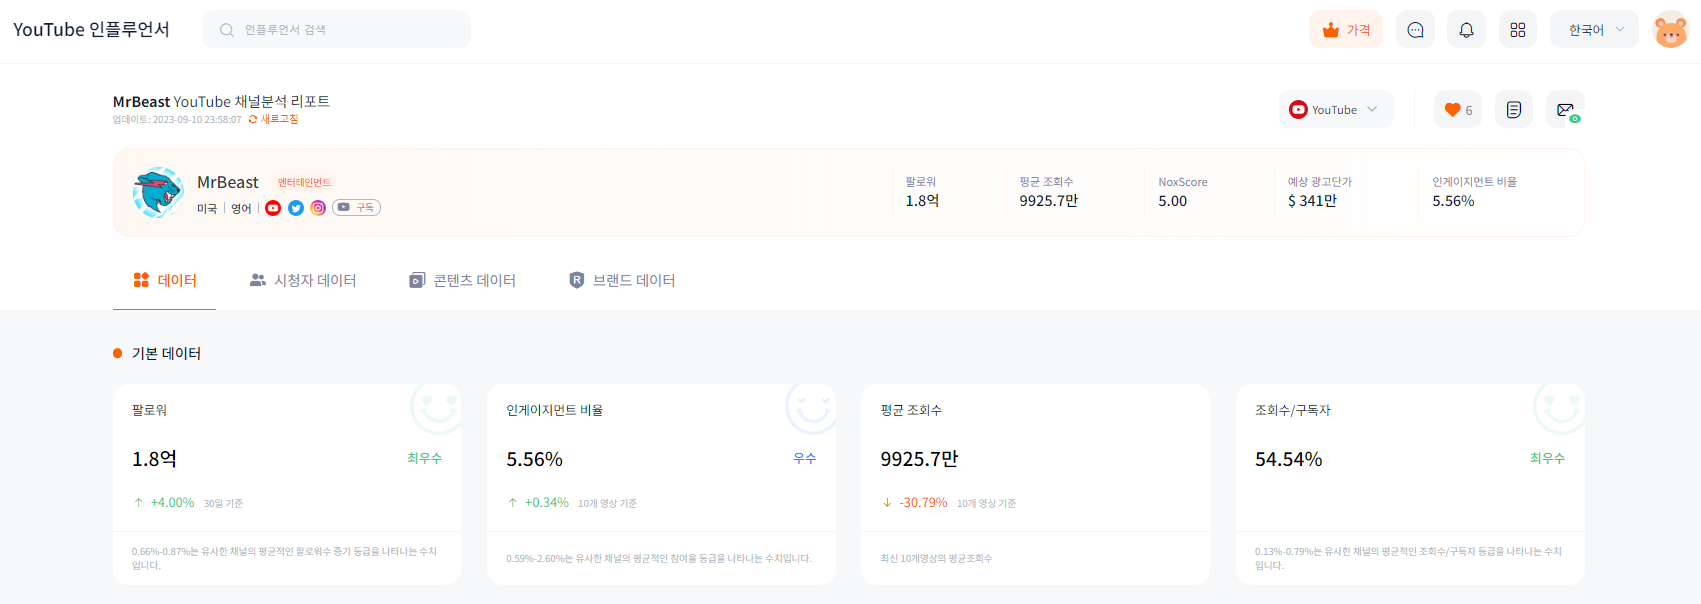Screen dimensions: 1701x604
Task: Switch to the 브랜드 데이터 tab
Action: tap(622, 280)
